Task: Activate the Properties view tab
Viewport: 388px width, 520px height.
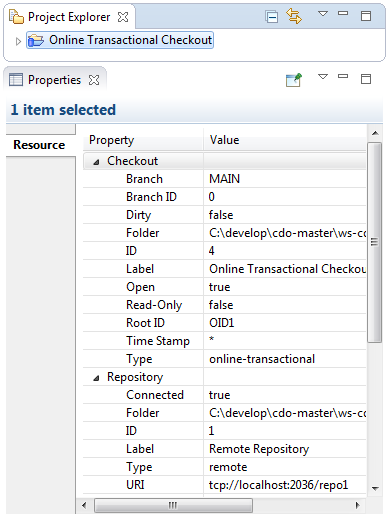Action: [54, 80]
